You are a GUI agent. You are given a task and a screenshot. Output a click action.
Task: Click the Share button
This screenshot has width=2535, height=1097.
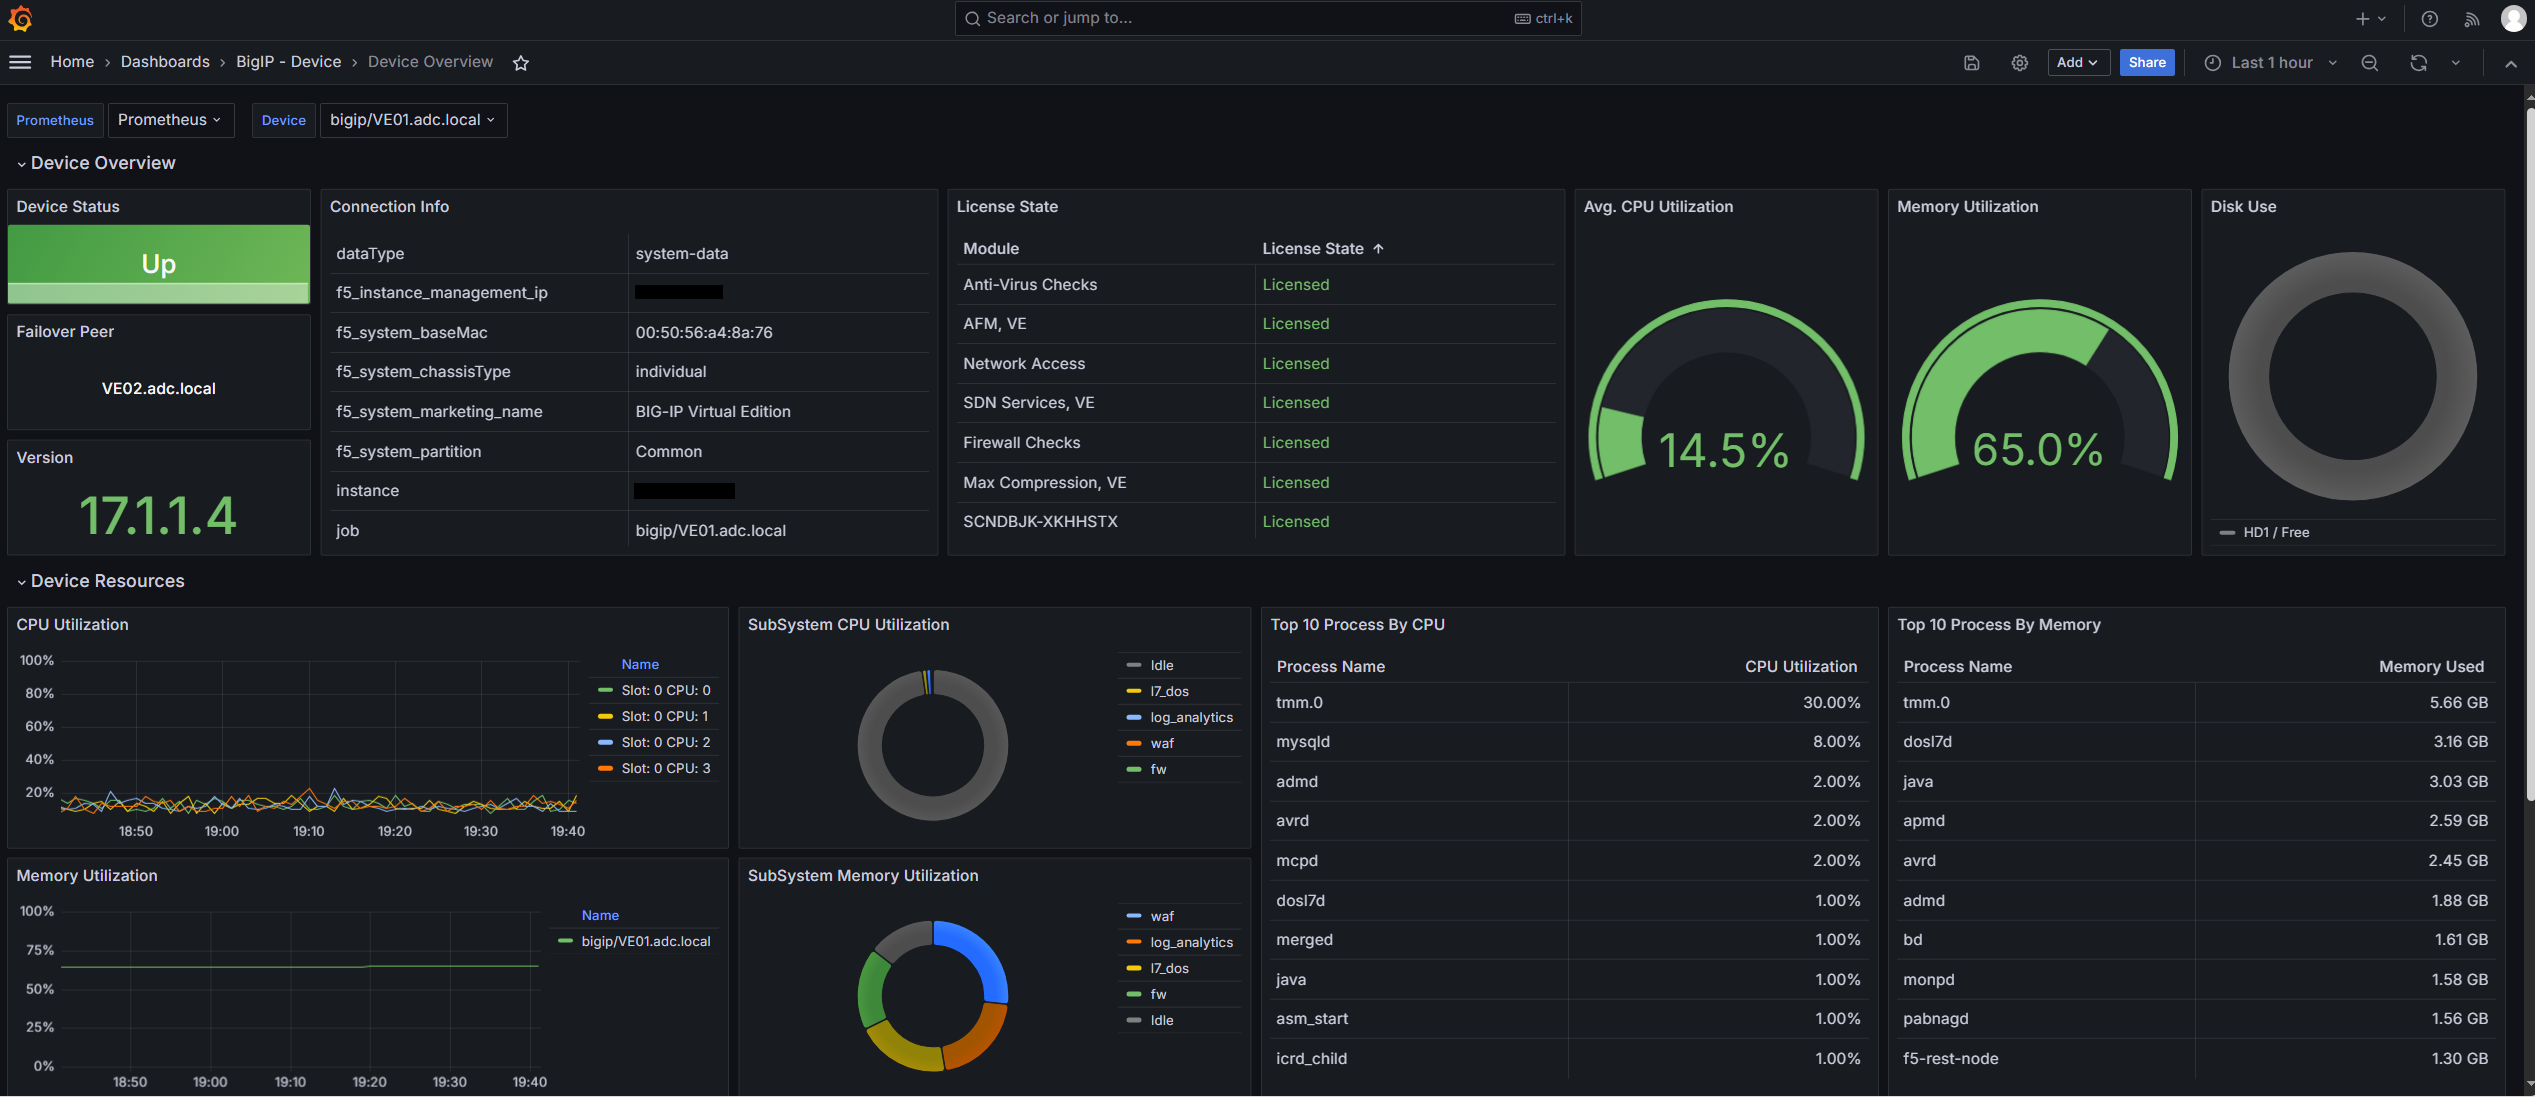pyautogui.click(x=2146, y=62)
